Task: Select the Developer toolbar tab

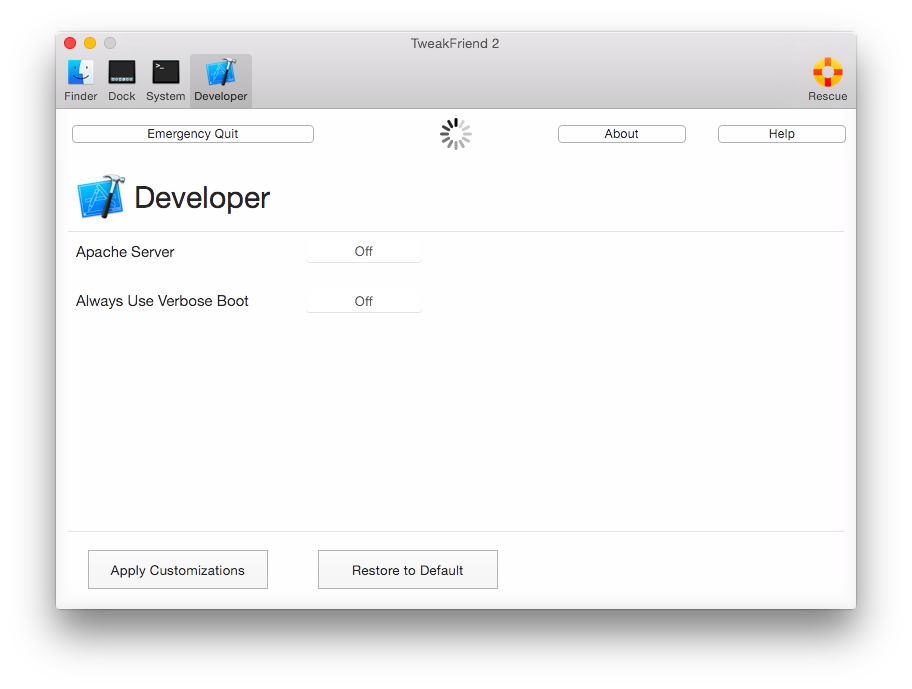Action: coord(220,81)
